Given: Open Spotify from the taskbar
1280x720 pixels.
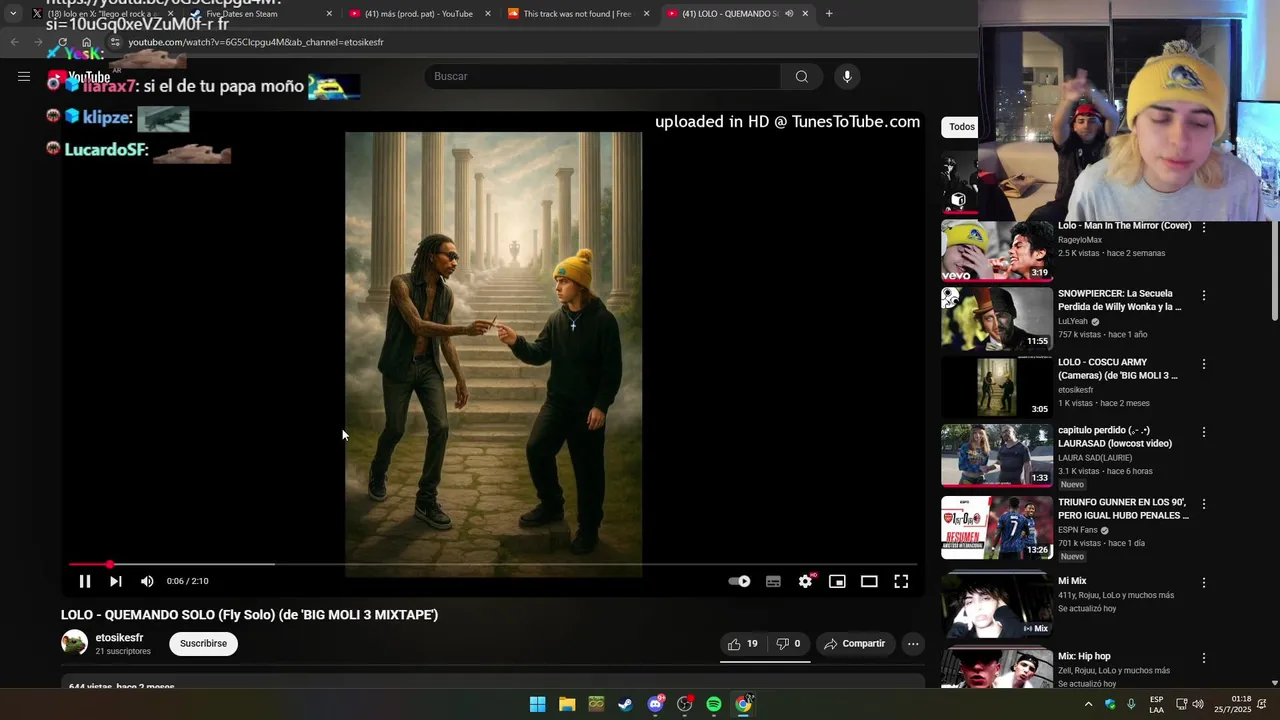Looking at the screenshot, I should 714,704.
